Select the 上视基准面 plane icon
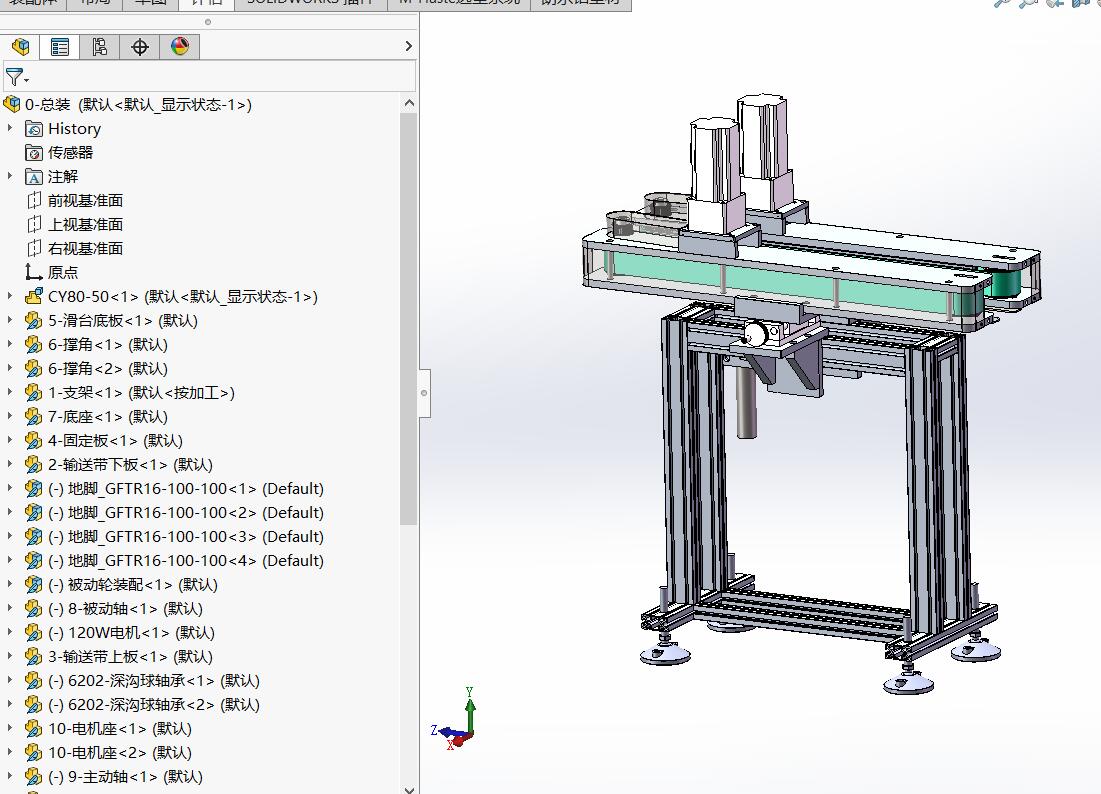1101x794 pixels. point(34,225)
